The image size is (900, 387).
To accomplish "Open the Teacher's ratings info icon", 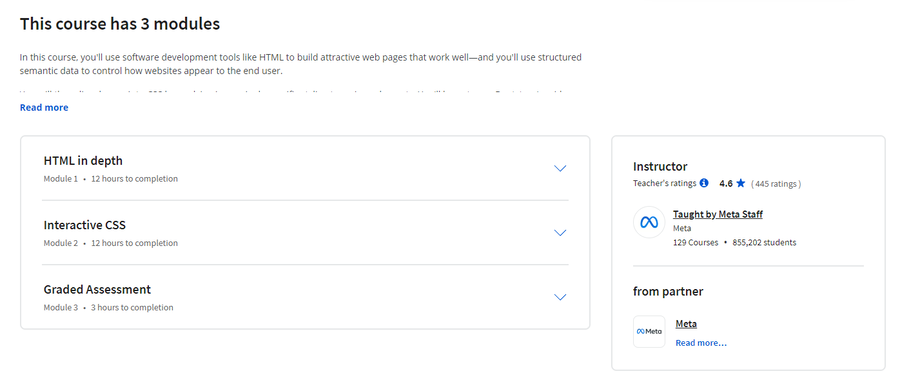I will pyautogui.click(x=704, y=183).
